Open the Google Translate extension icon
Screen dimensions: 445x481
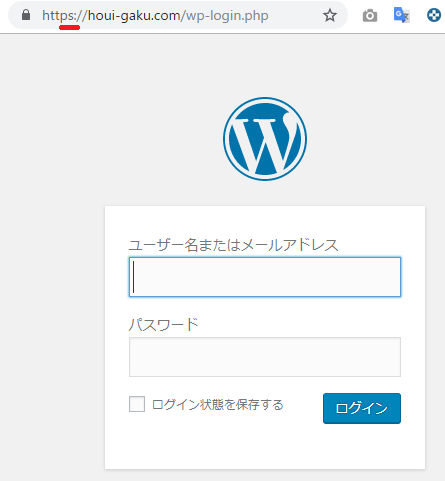(x=402, y=15)
